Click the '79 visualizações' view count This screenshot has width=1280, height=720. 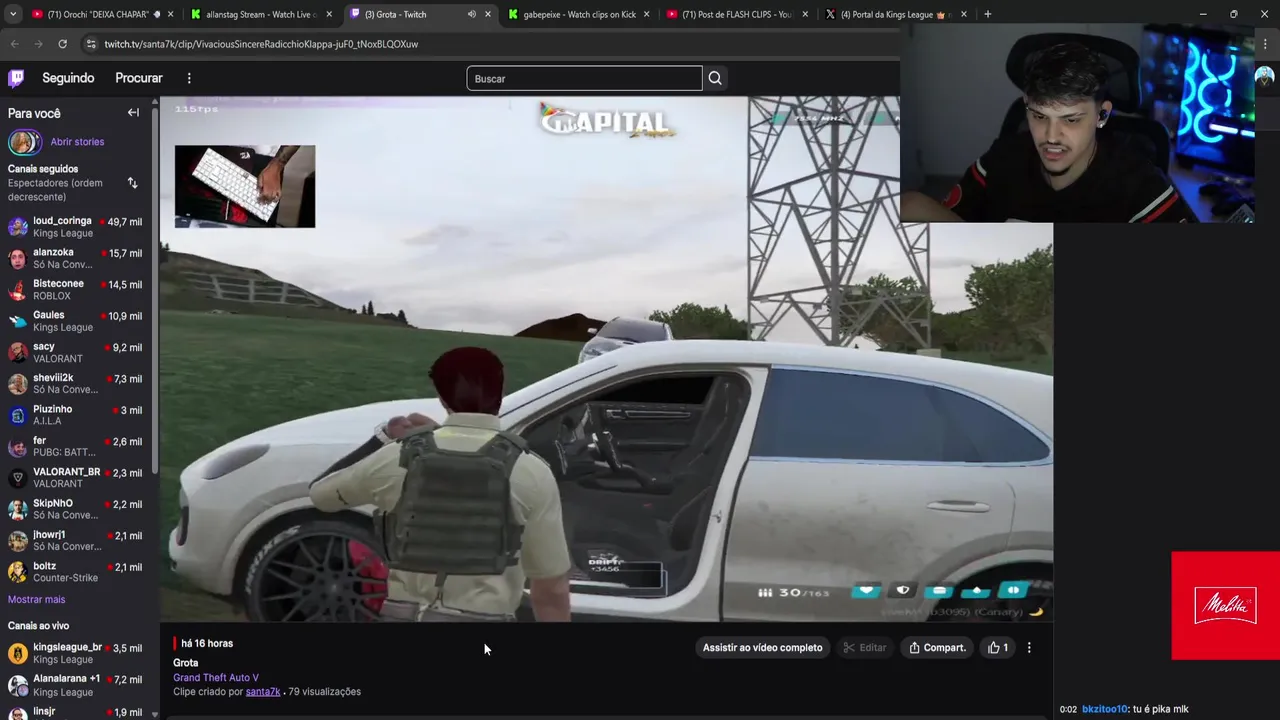(324, 692)
